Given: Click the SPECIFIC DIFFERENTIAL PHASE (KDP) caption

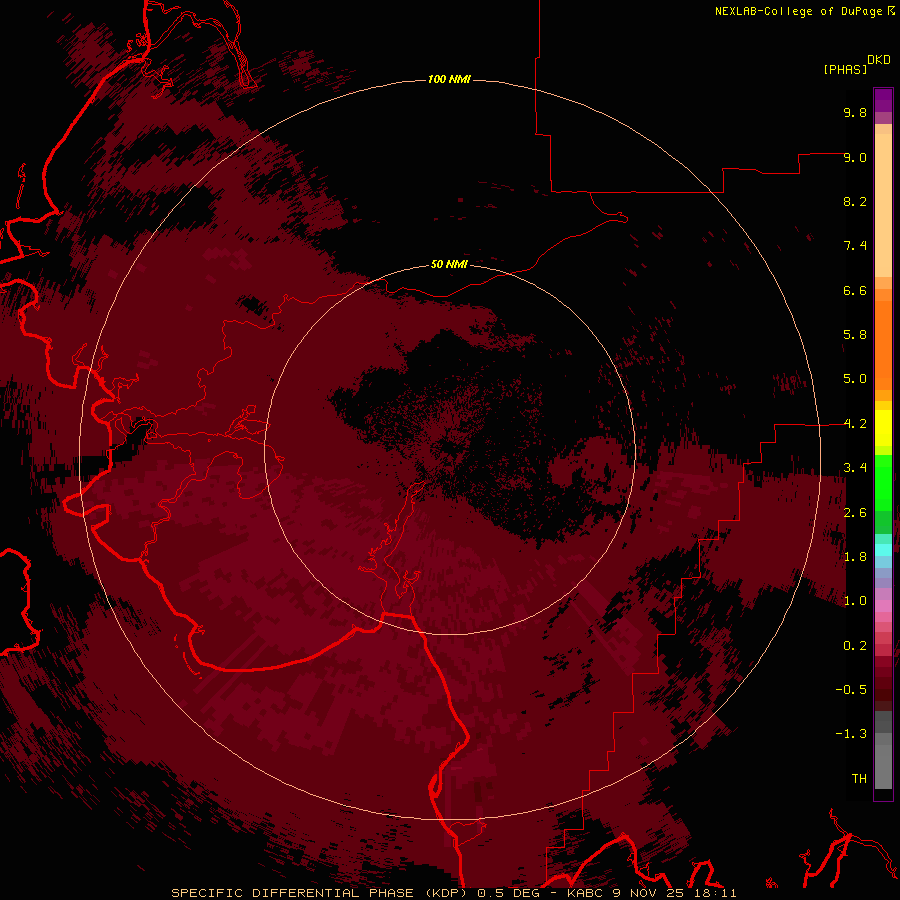Looking at the screenshot, I should point(321,893).
